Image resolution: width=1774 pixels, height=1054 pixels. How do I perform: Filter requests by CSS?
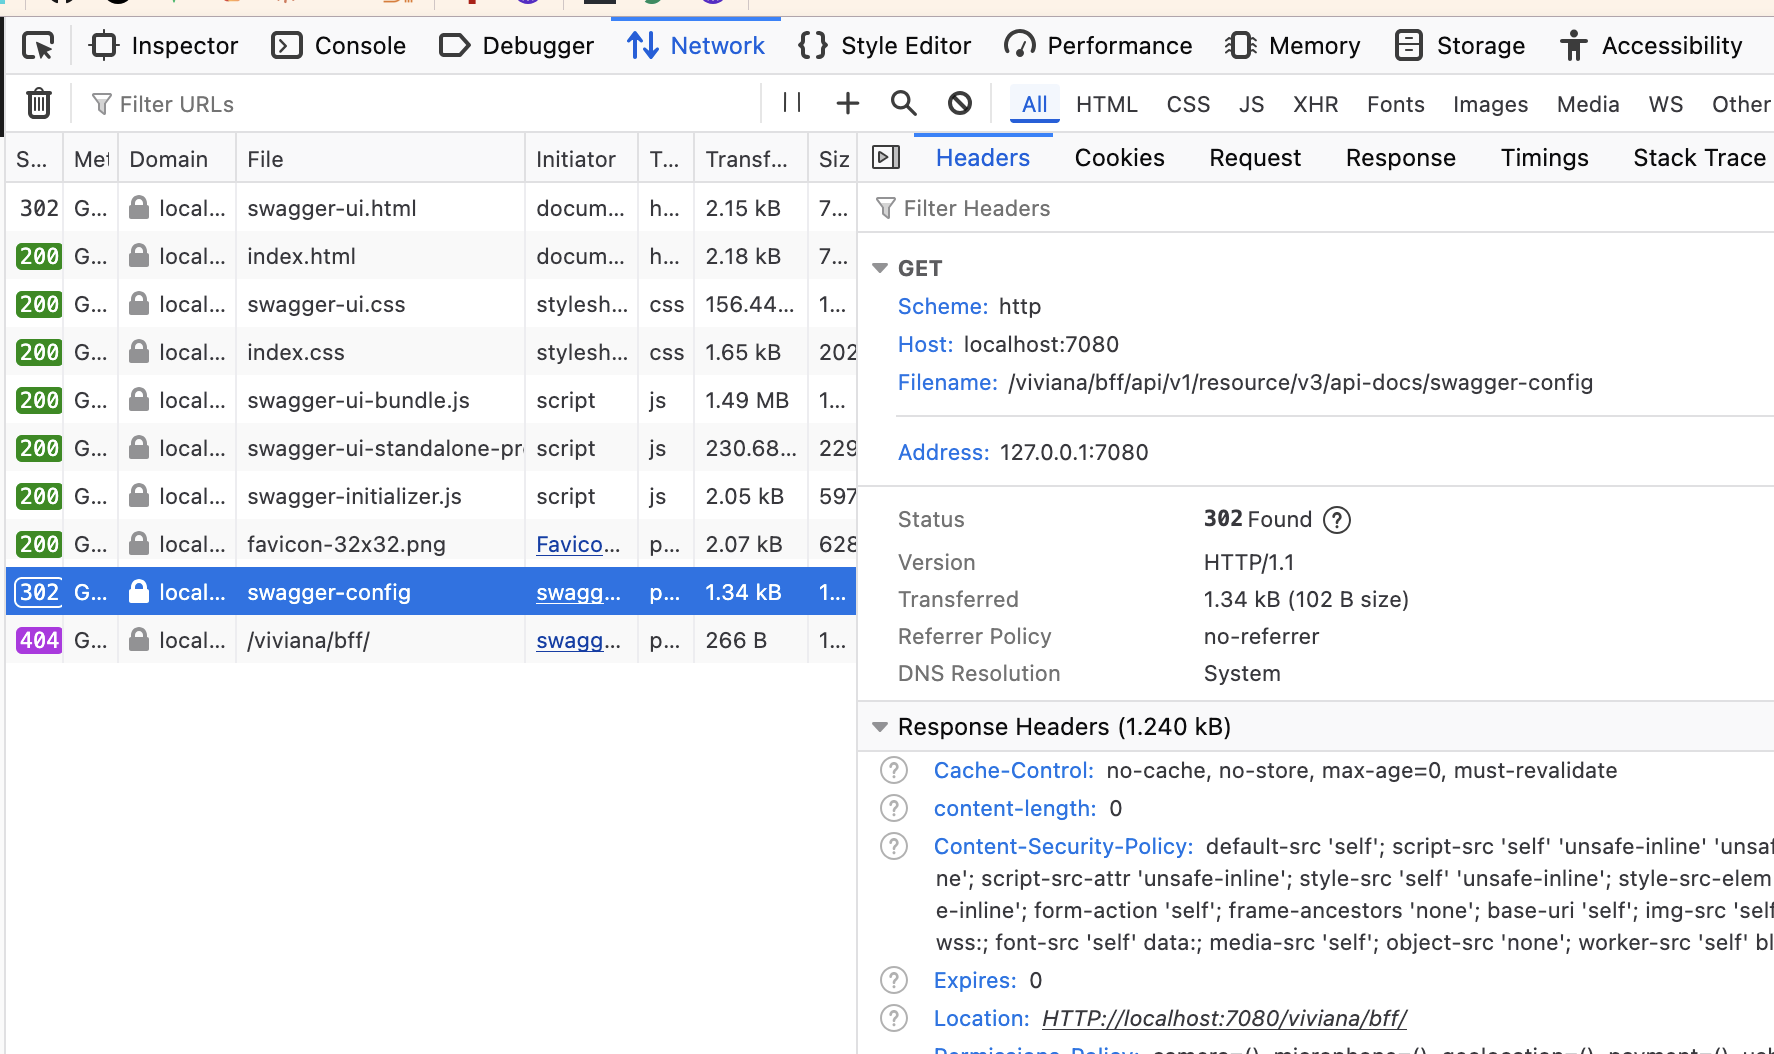tap(1188, 104)
